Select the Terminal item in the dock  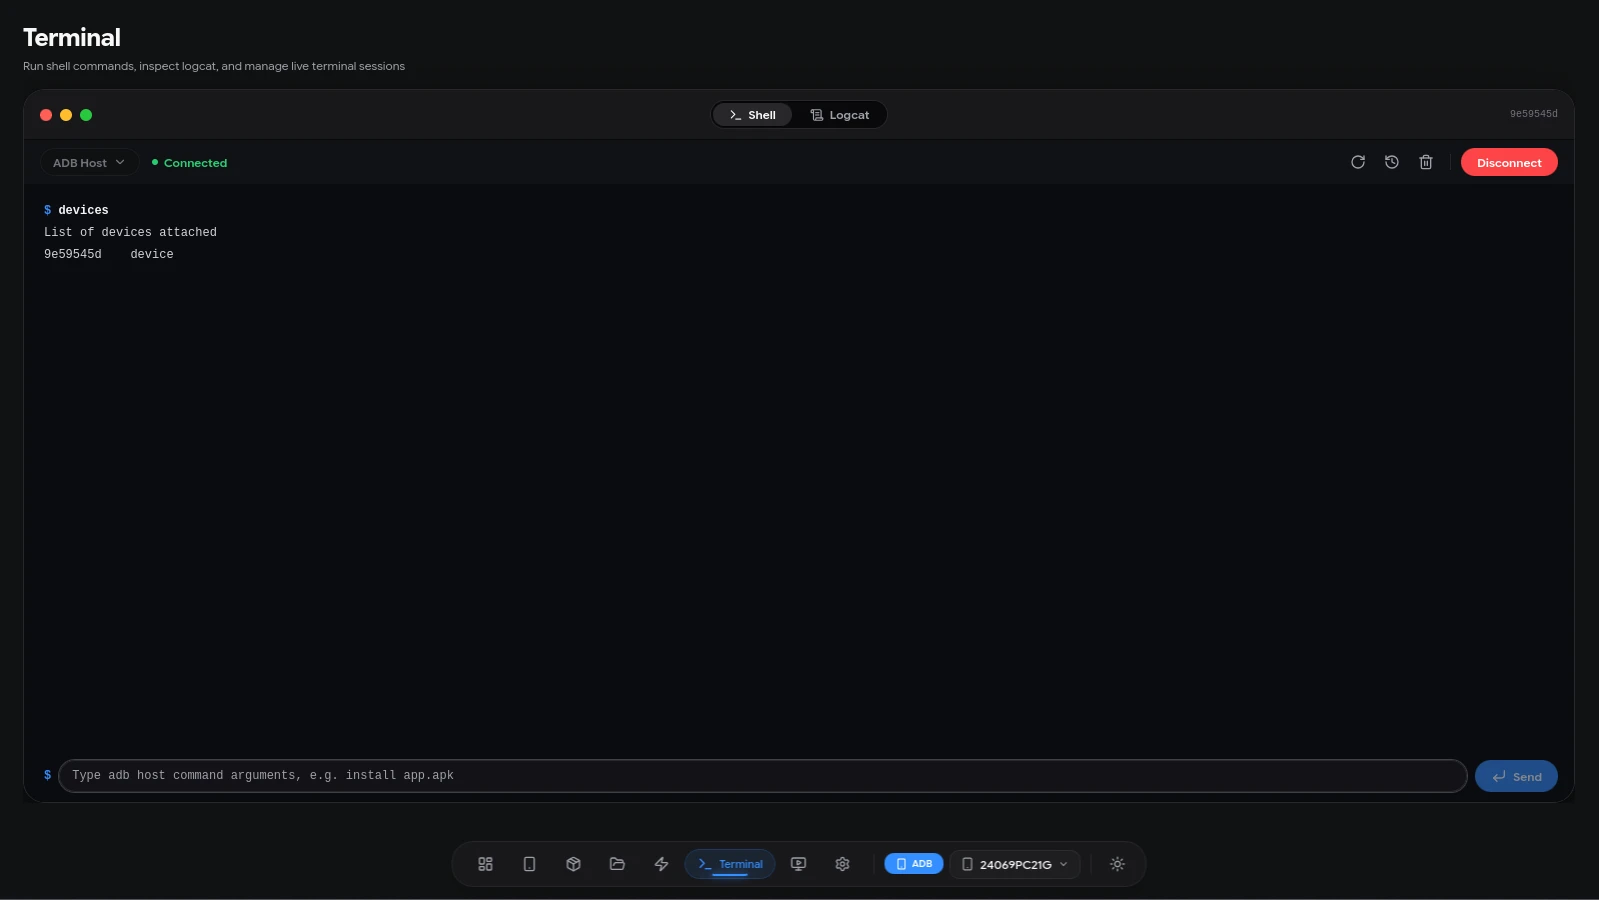730,864
